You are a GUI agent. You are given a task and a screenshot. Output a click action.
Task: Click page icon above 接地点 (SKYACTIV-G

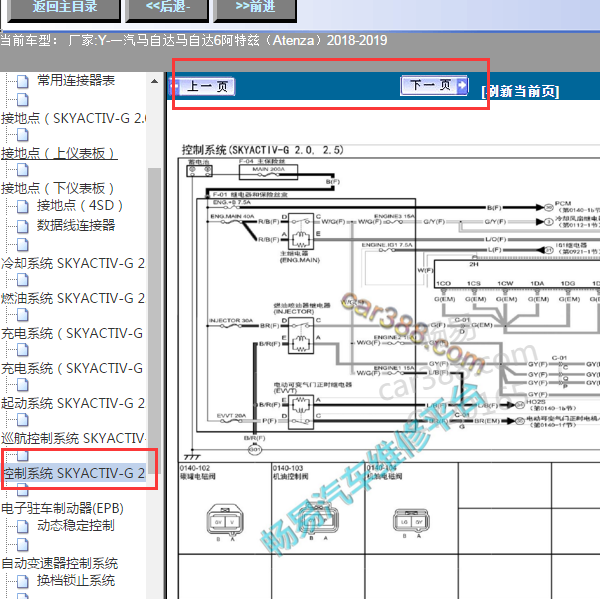click(x=23, y=100)
